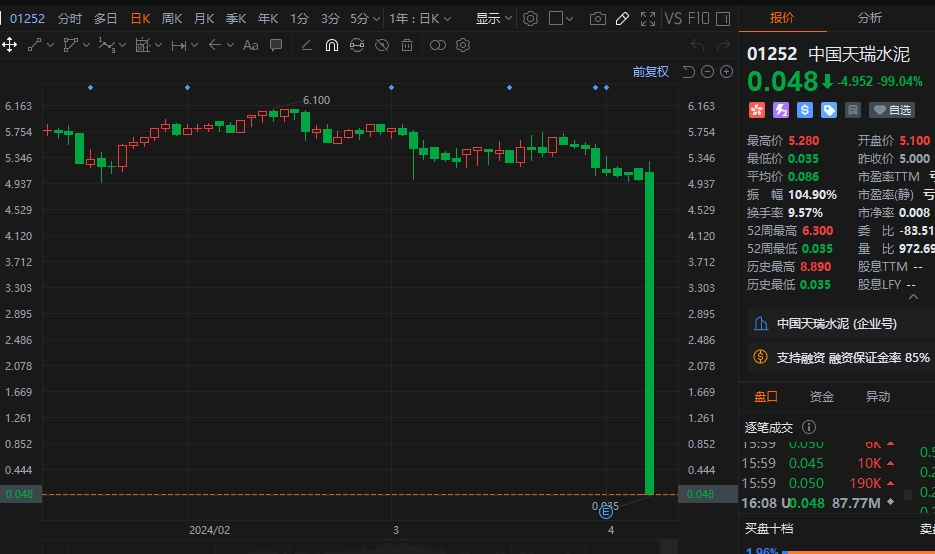
Task: Open the chart settings gear icon
Action: click(x=530, y=19)
